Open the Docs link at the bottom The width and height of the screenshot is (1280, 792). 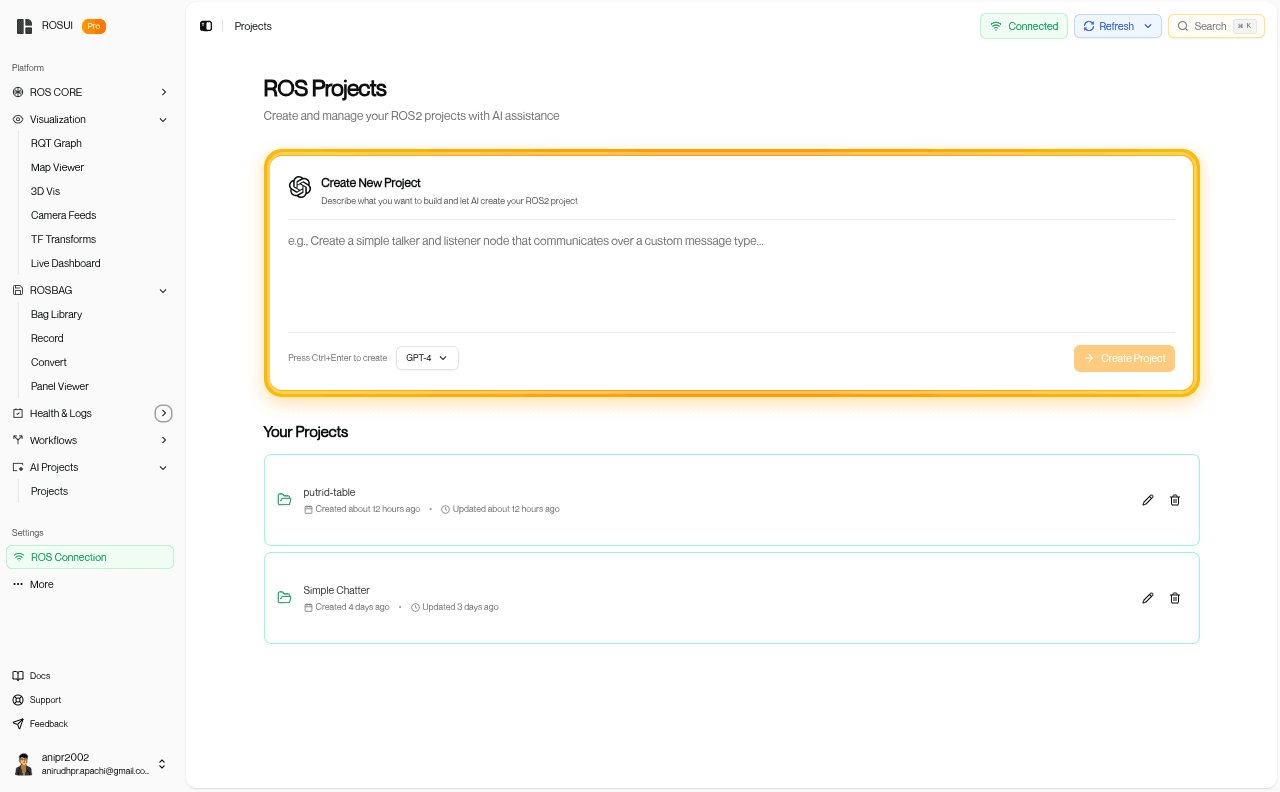click(x=40, y=675)
